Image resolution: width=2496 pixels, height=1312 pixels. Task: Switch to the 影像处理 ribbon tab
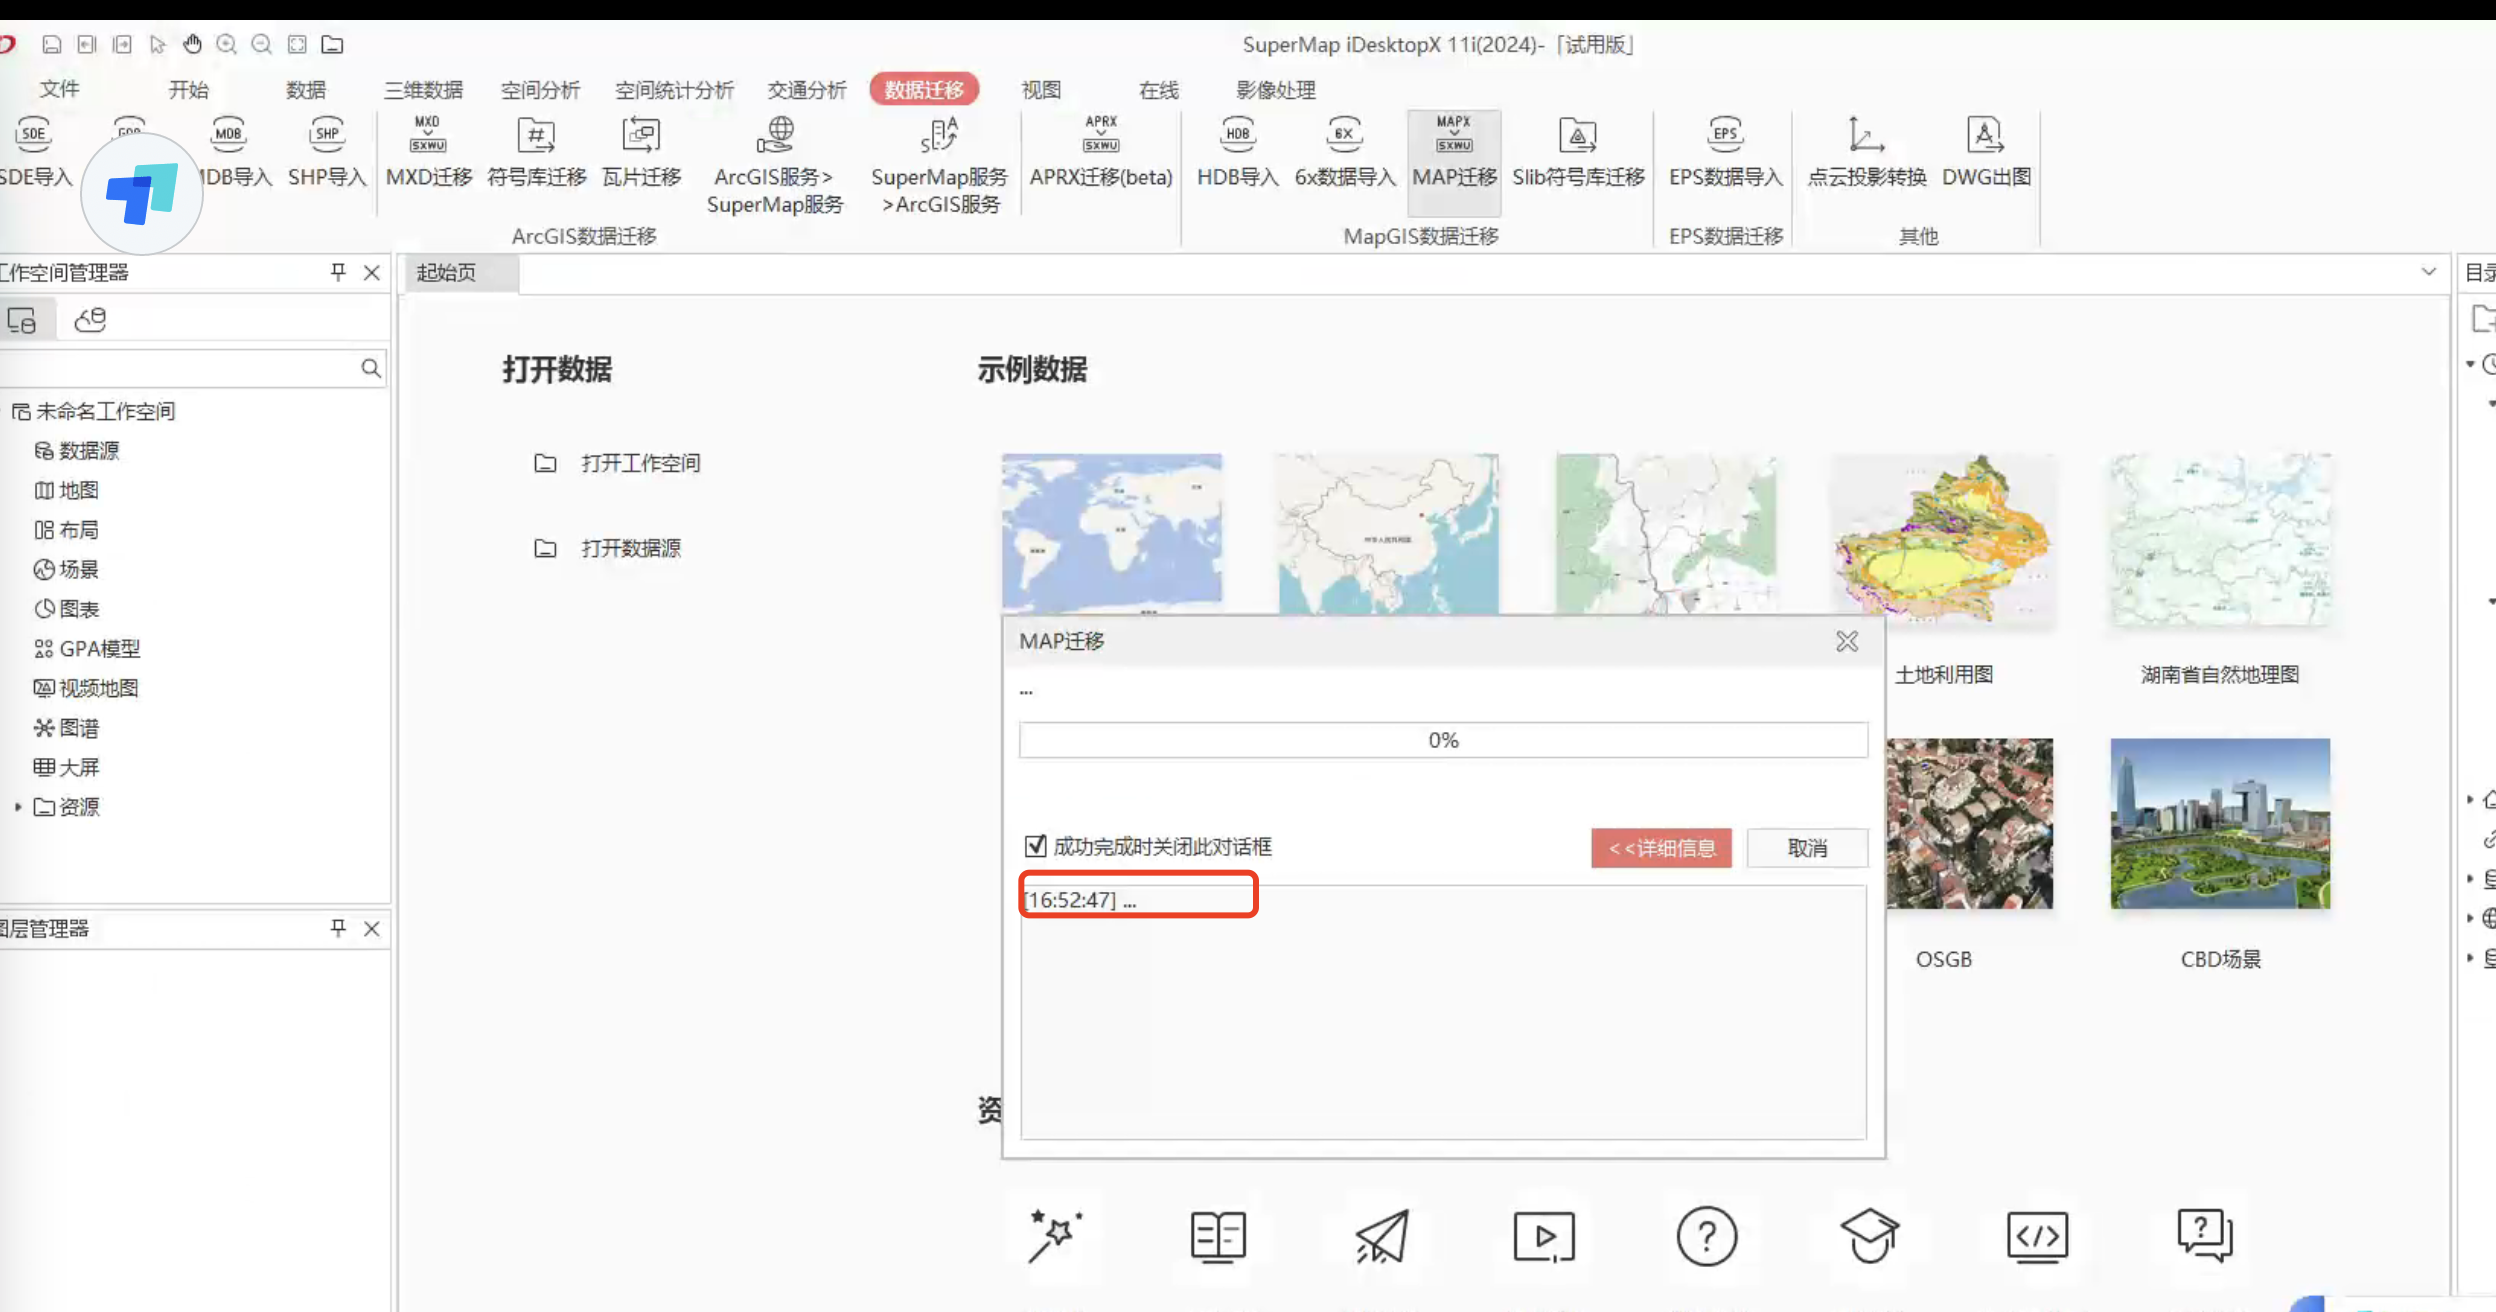point(1276,89)
